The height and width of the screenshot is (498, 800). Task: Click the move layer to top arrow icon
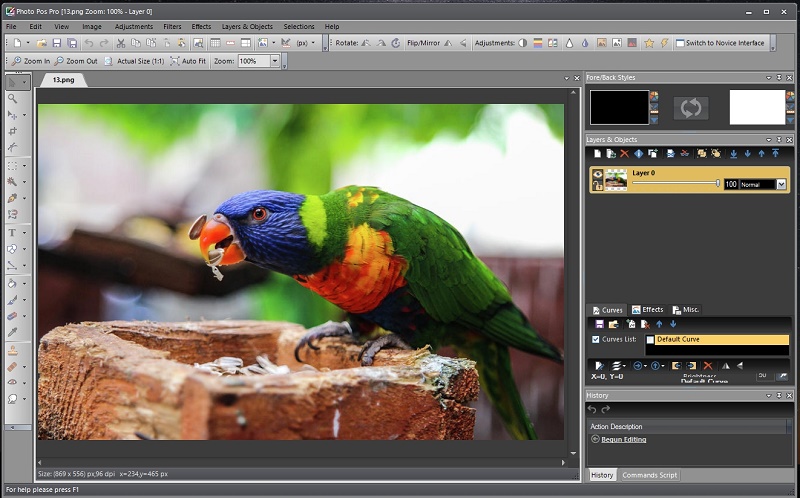click(775, 154)
